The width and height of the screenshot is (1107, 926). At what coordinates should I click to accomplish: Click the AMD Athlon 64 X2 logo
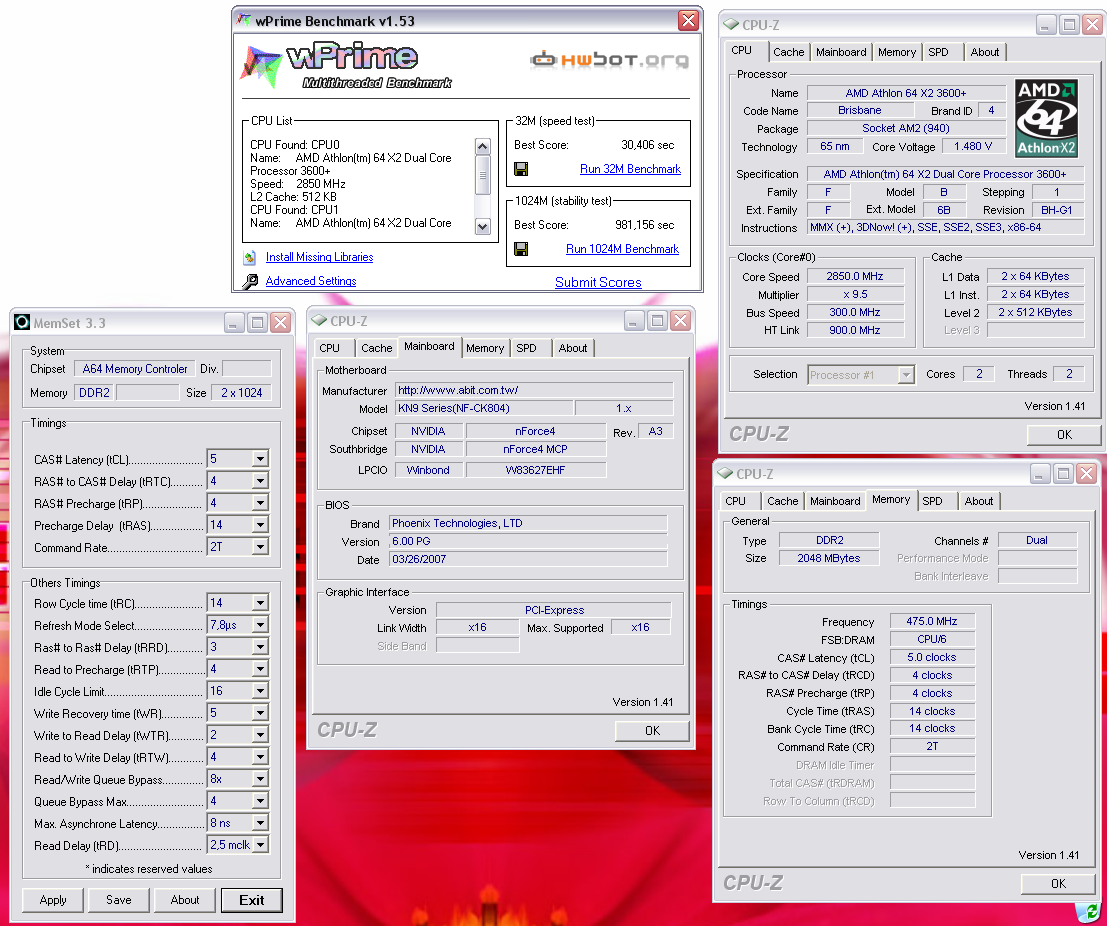(x=1046, y=118)
